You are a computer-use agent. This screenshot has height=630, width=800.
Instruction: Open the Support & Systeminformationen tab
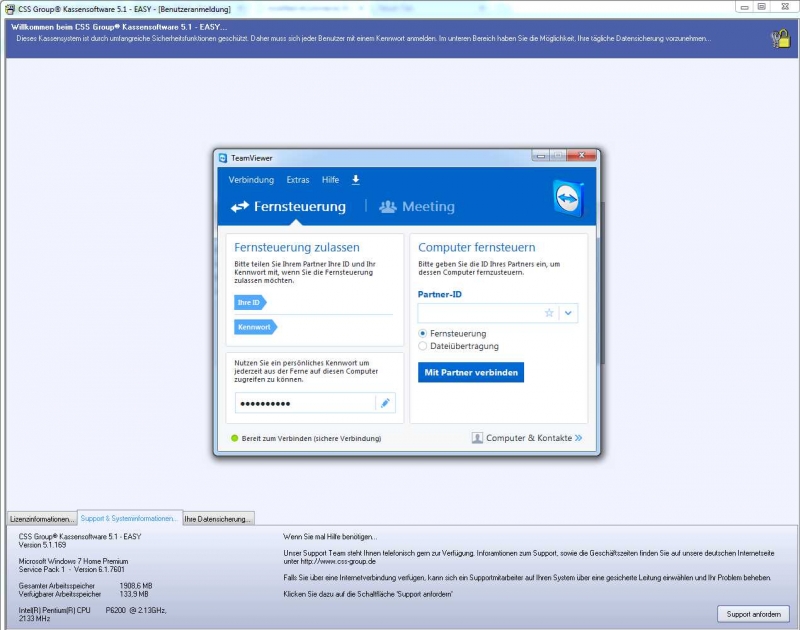click(130, 518)
